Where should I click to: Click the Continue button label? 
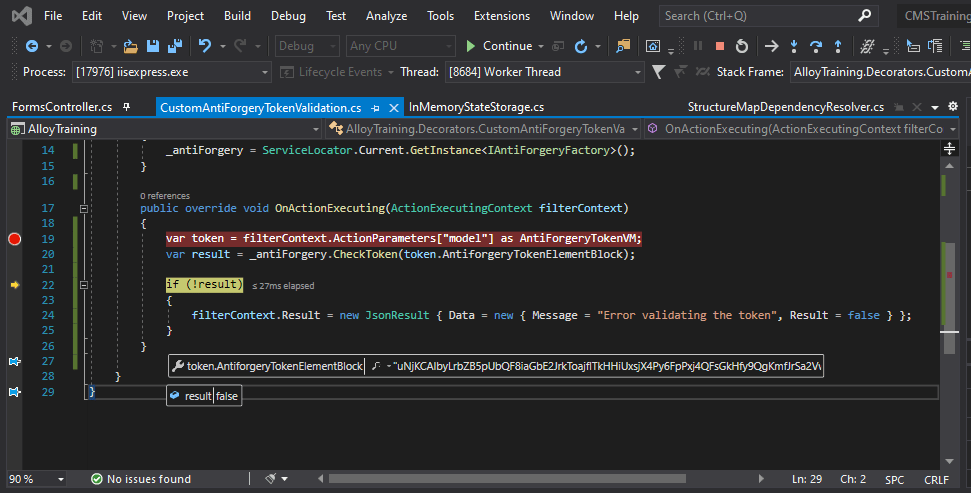507,46
